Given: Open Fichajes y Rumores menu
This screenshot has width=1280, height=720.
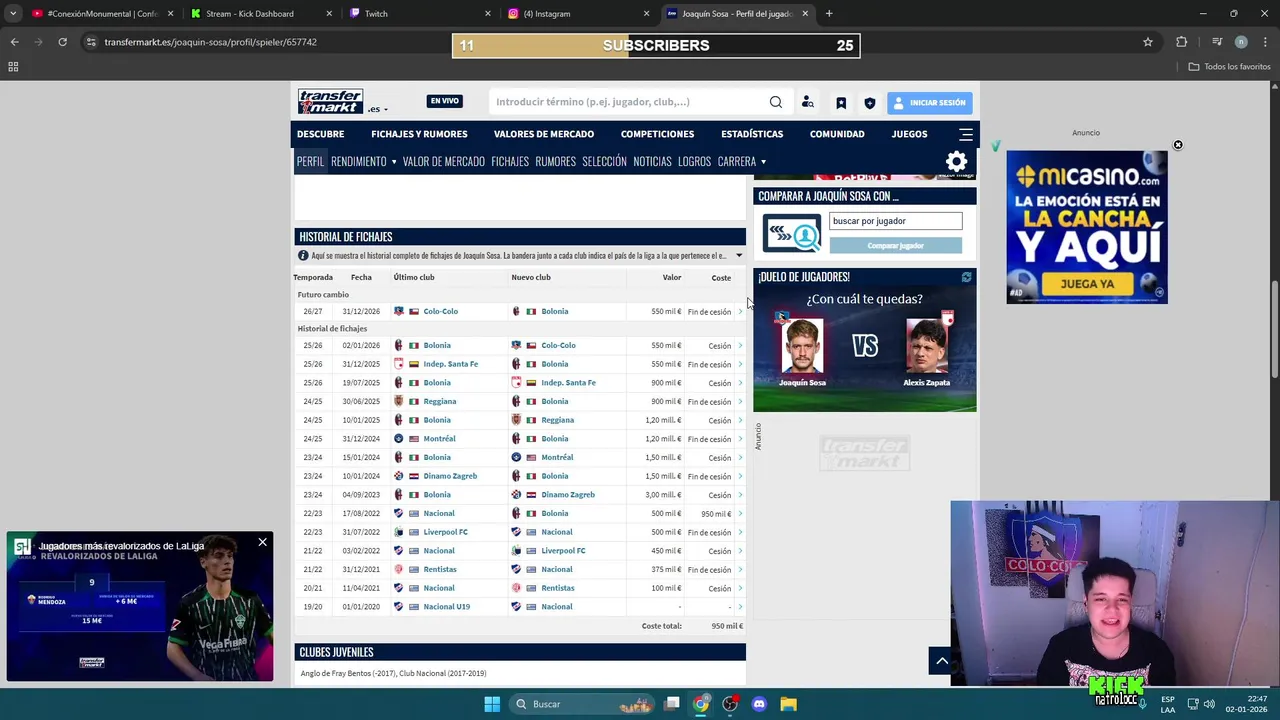Looking at the screenshot, I should (x=419, y=134).
